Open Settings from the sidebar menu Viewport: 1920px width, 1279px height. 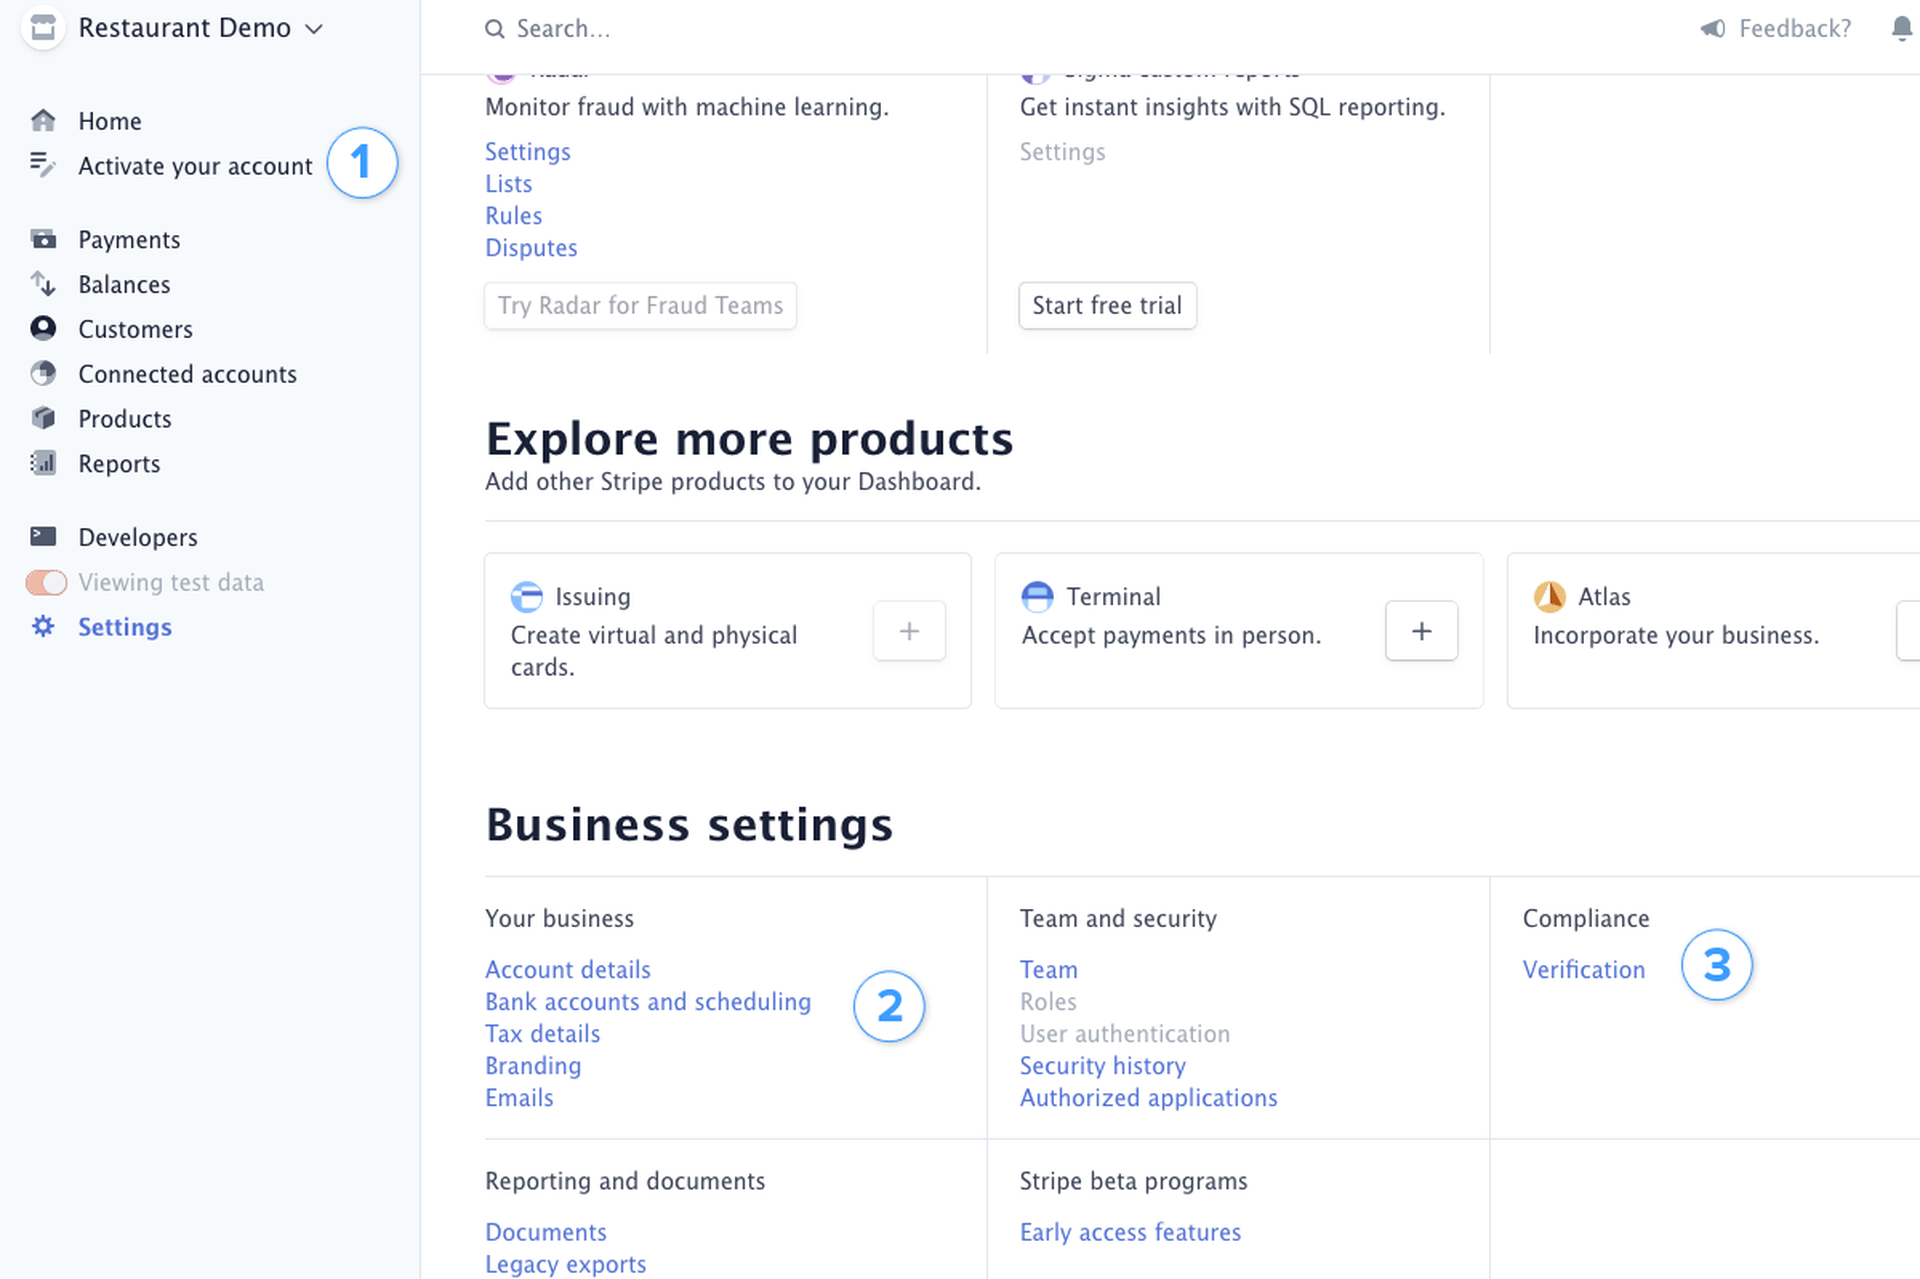click(x=124, y=627)
